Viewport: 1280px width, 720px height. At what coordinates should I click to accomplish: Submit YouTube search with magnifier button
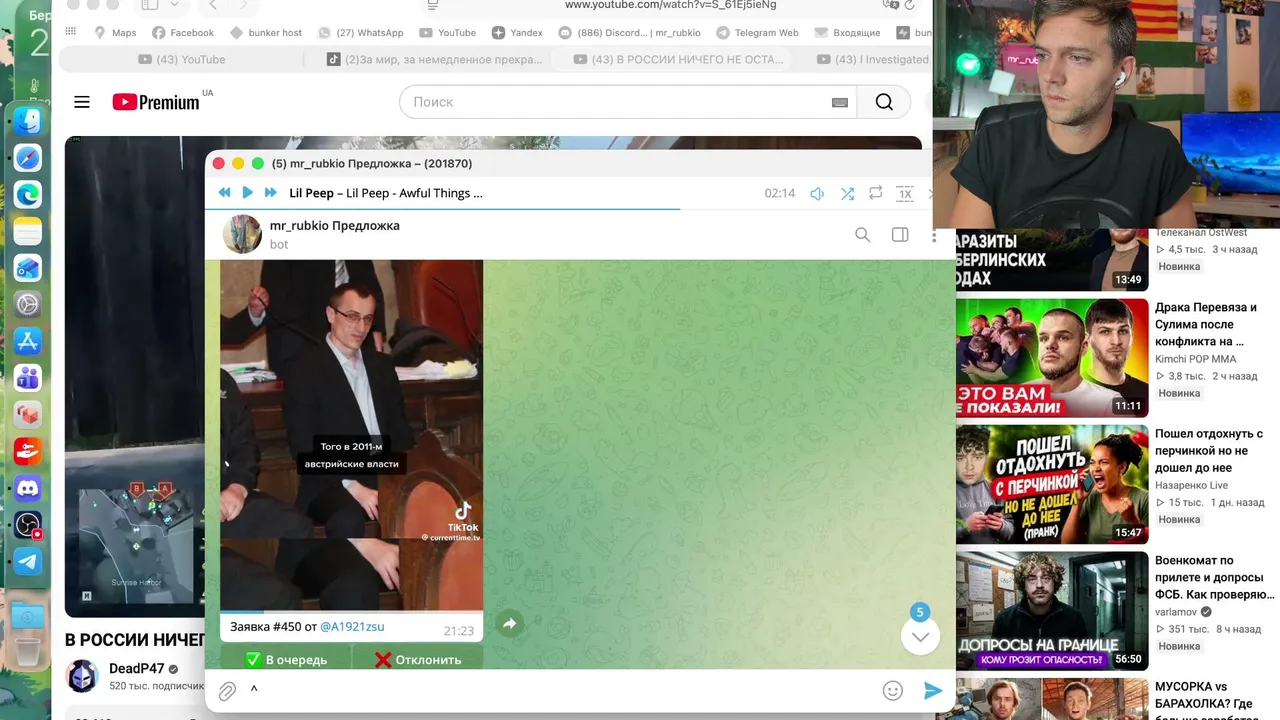tap(884, 102)
